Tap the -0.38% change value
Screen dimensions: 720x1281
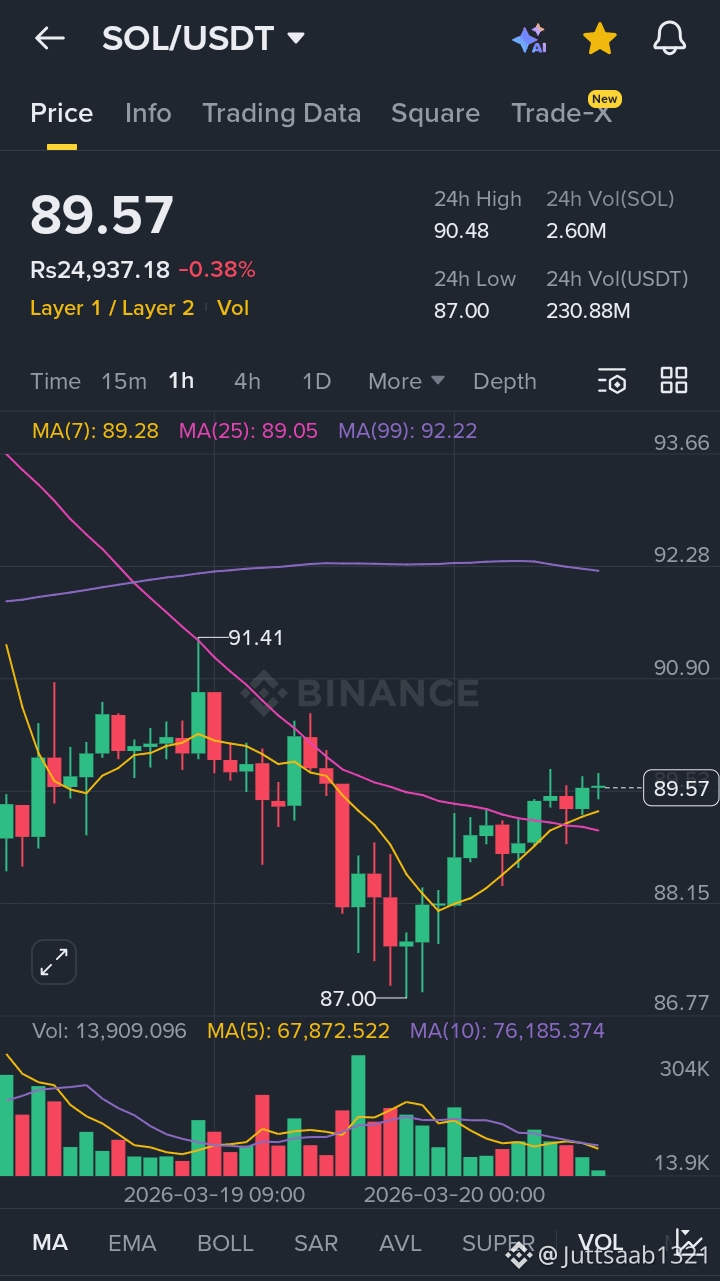pos(217,269)
